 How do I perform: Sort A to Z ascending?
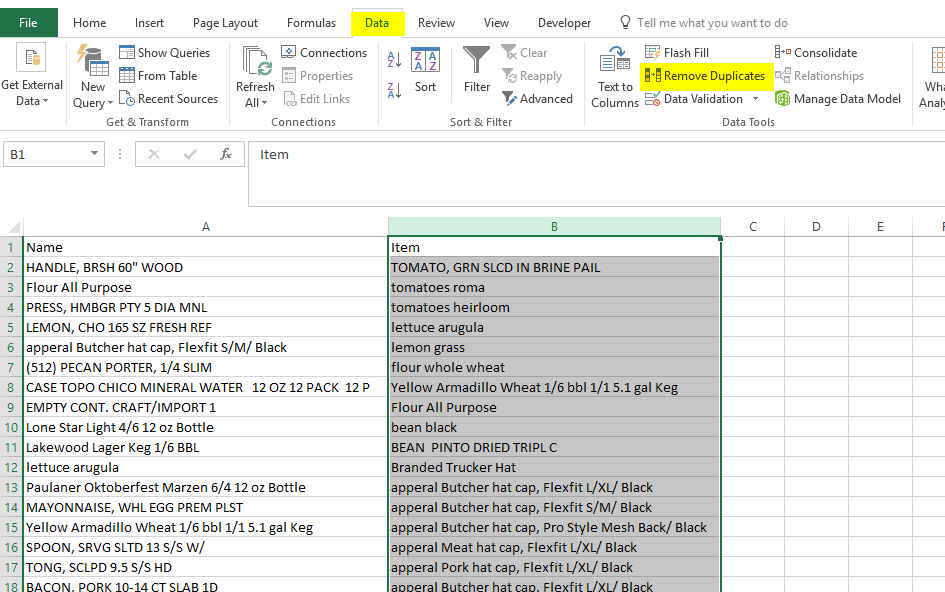tap(394, 59)
